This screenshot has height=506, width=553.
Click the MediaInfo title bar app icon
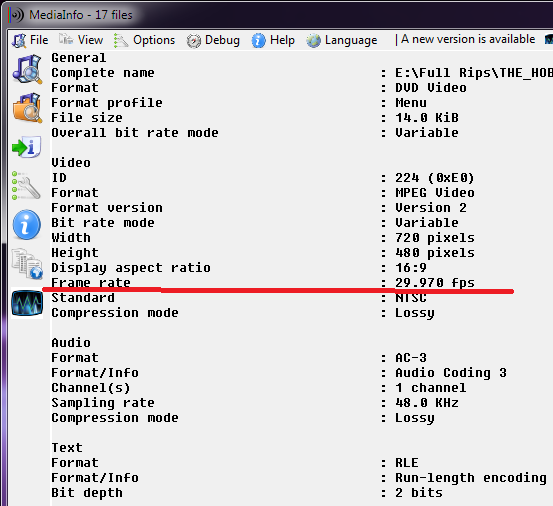coord(16,15)
